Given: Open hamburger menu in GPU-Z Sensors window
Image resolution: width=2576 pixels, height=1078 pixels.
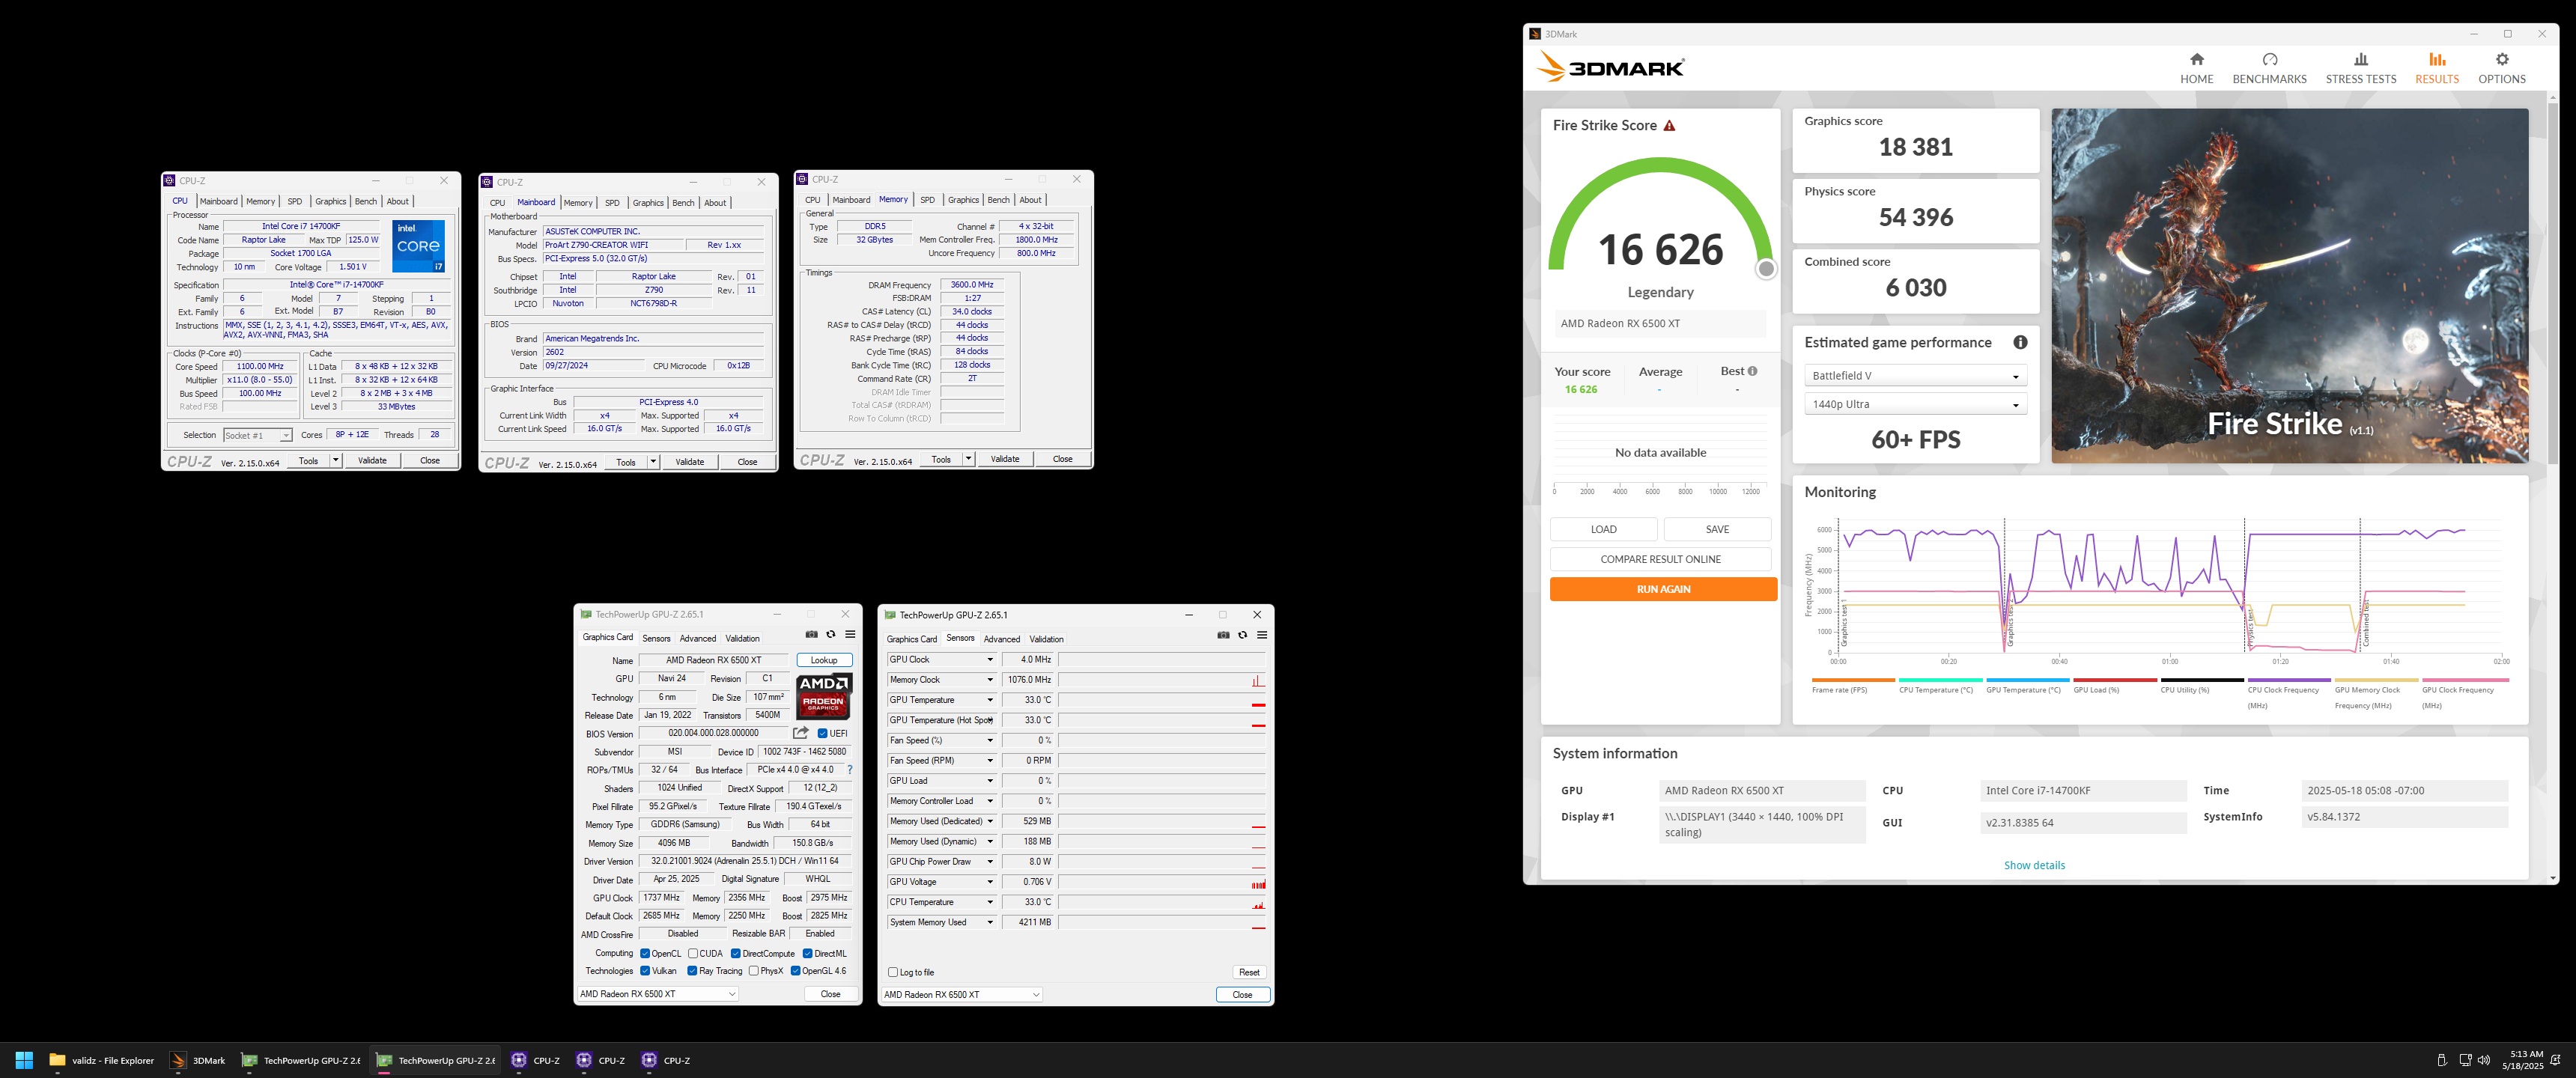Looking at the screenshot, I should pyautogui.click(x=1262, y=635).
